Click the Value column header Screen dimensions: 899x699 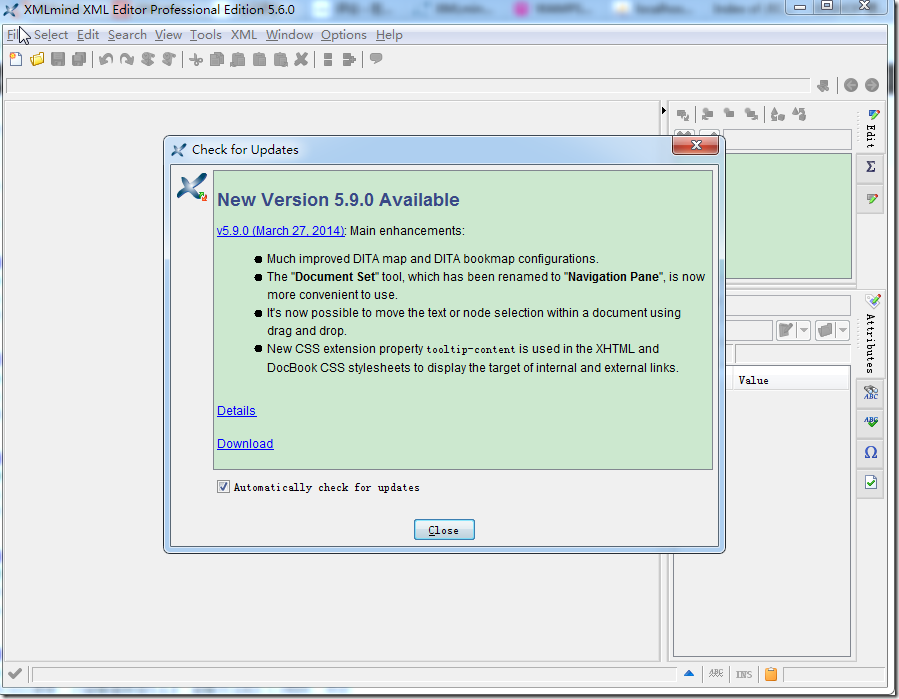click(x=790, y=380)
